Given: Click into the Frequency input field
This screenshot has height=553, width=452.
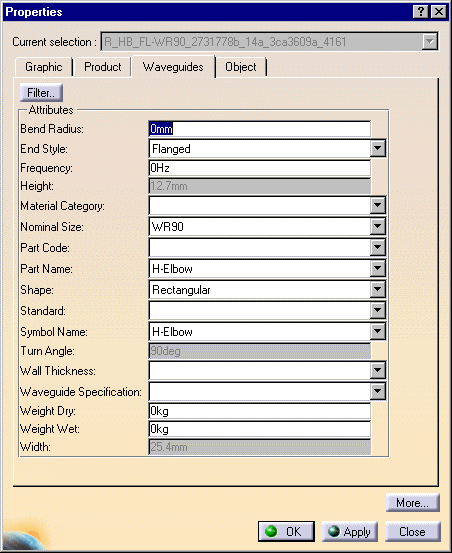Looking at the screenshot, I should coord(260,168).
